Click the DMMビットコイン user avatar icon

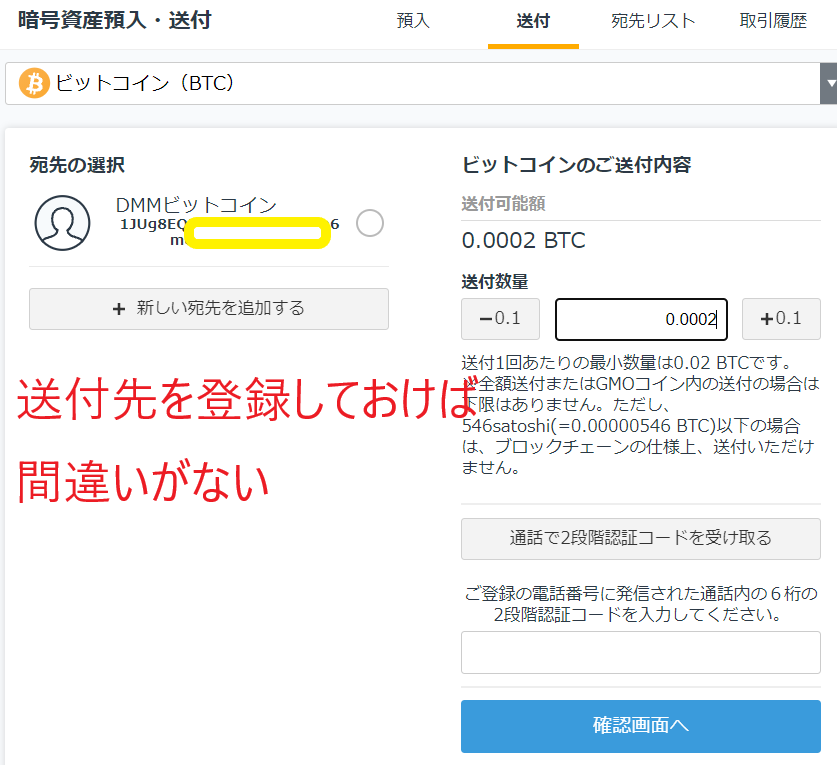click(62, 223)
